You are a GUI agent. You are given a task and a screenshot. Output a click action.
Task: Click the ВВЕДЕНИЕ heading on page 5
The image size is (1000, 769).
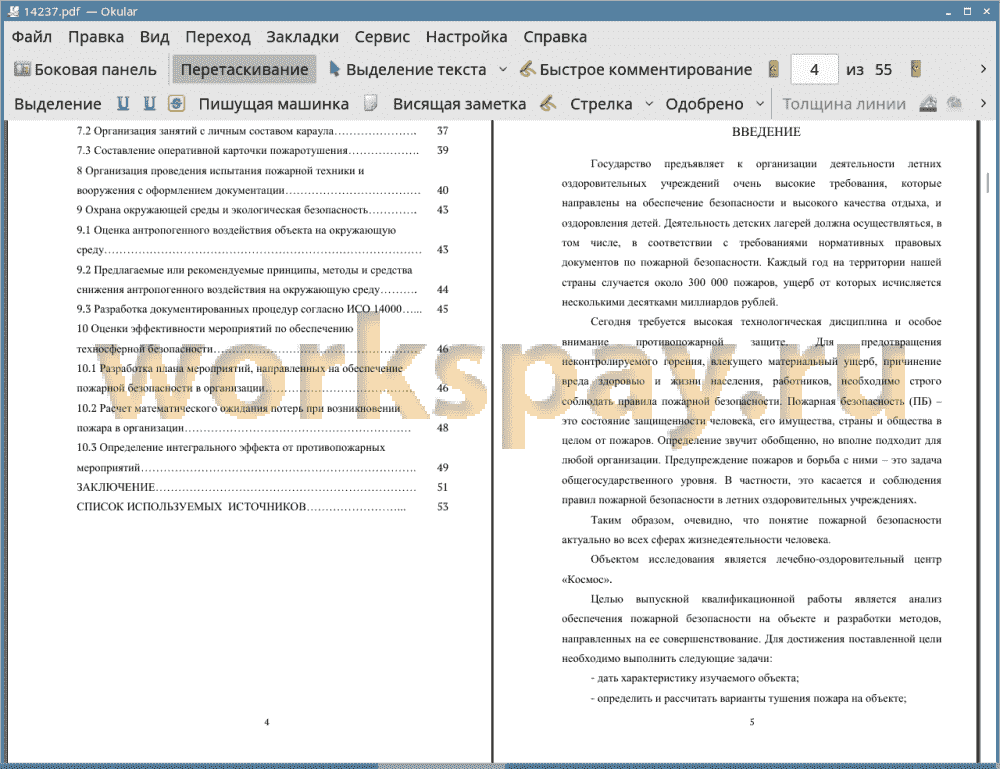[766, 132]
